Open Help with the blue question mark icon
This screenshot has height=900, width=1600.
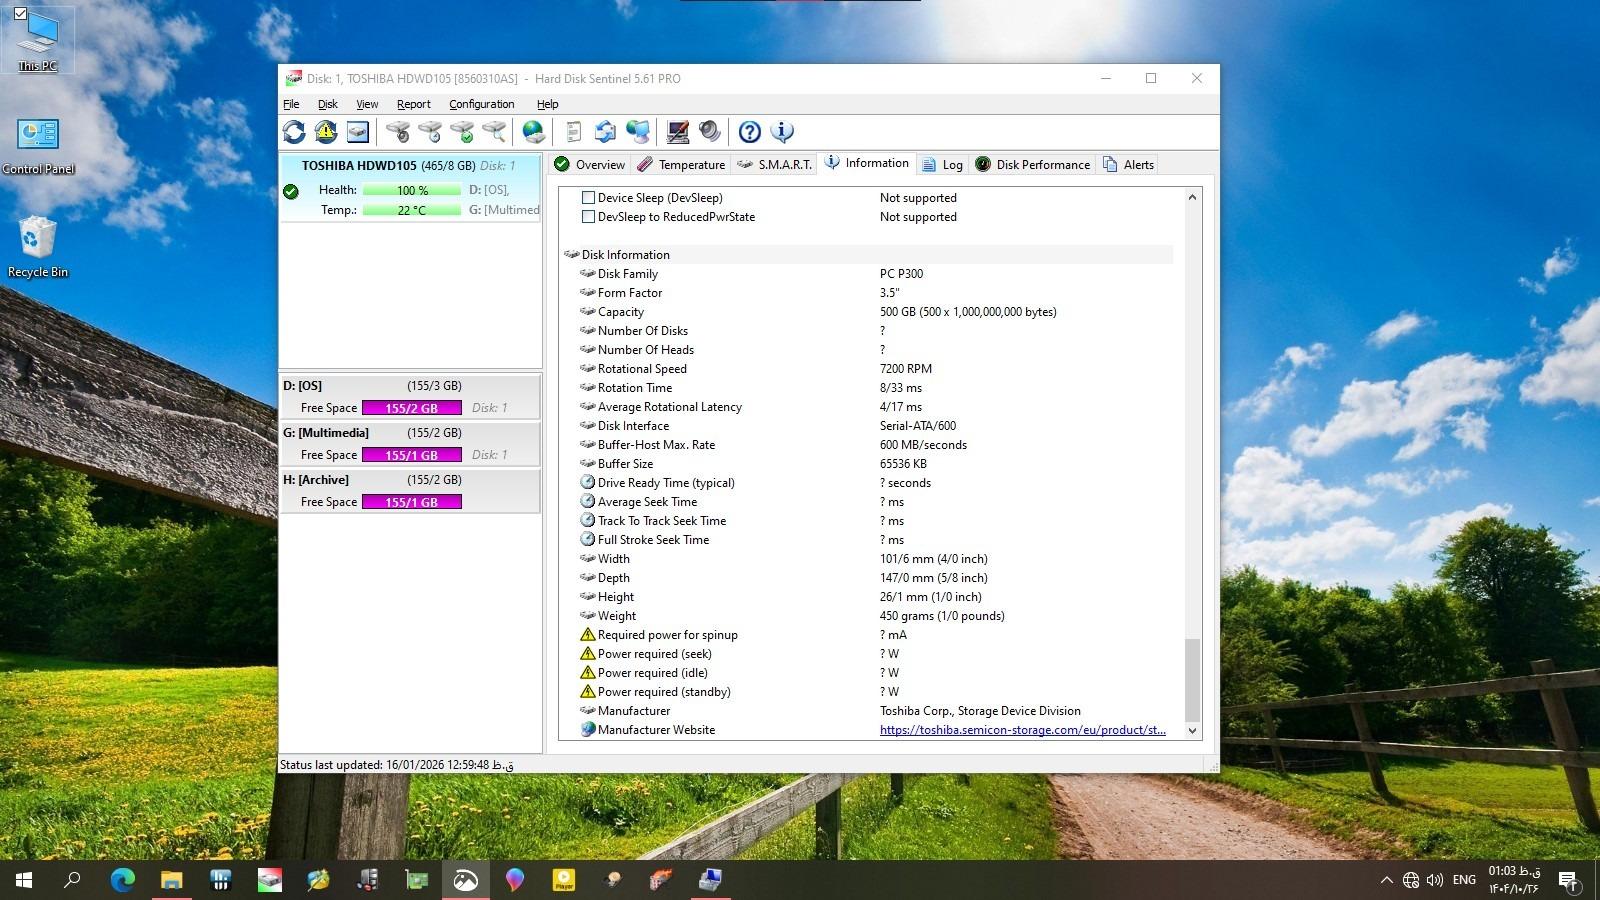750,132
